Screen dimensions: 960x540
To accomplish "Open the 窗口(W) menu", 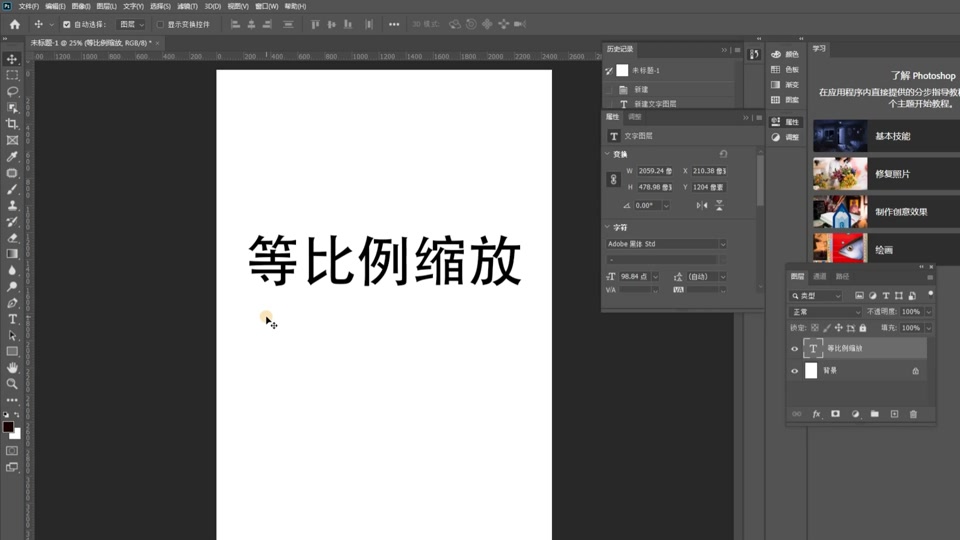I will point(266,6).
